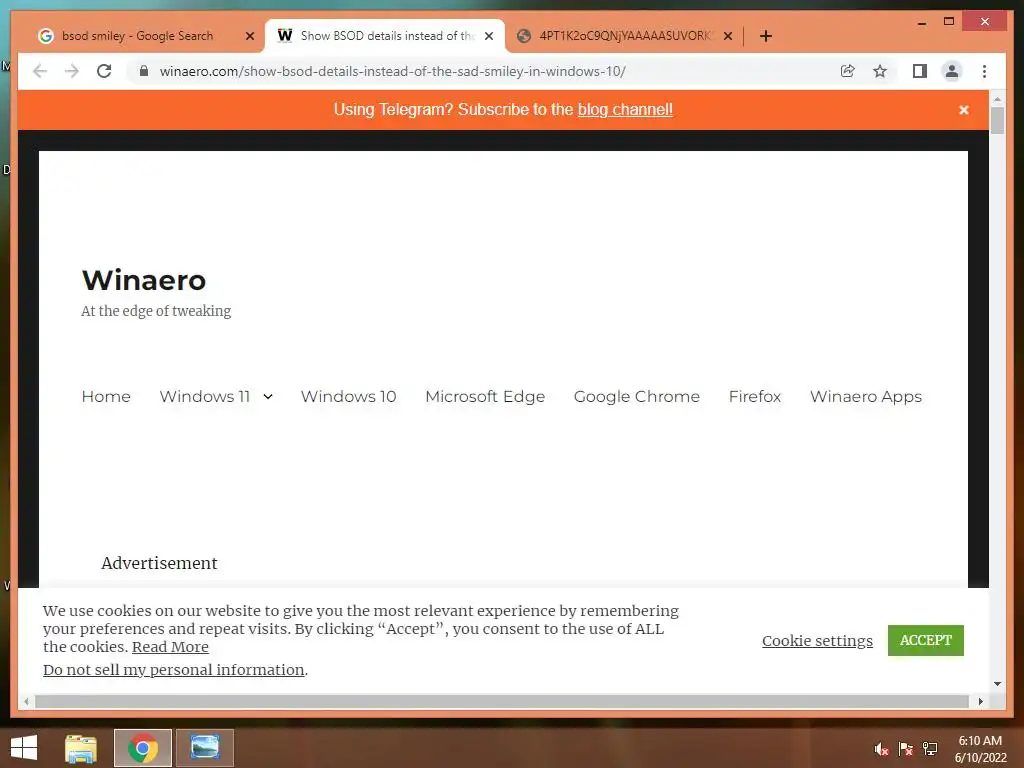Open Cookie settings
1024x768 pixels.
pyautogui.click(x=817, y=641)
